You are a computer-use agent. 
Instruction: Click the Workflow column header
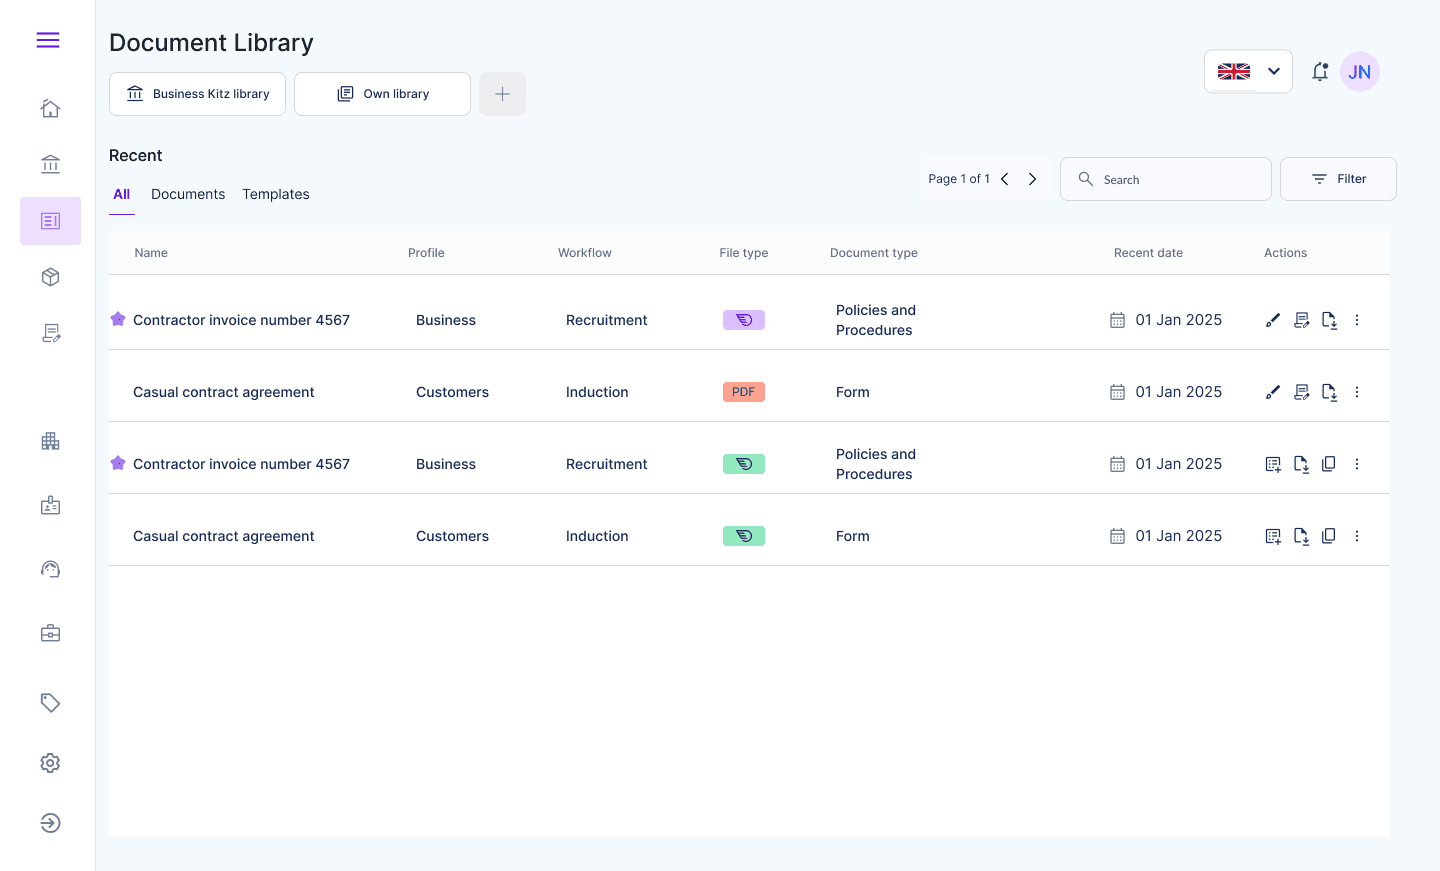point(585,253)
